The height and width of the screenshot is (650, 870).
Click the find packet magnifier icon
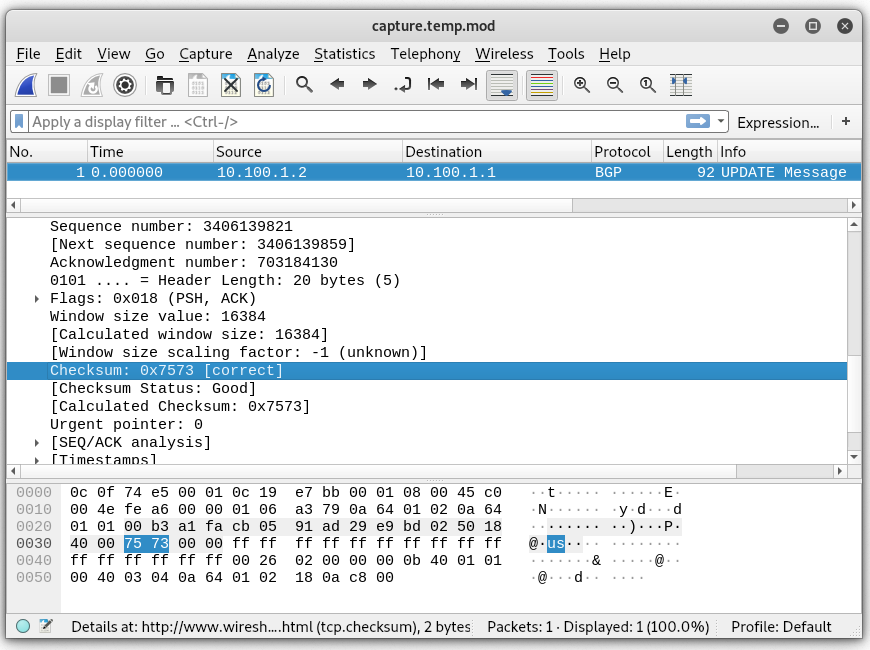point(305,85)
